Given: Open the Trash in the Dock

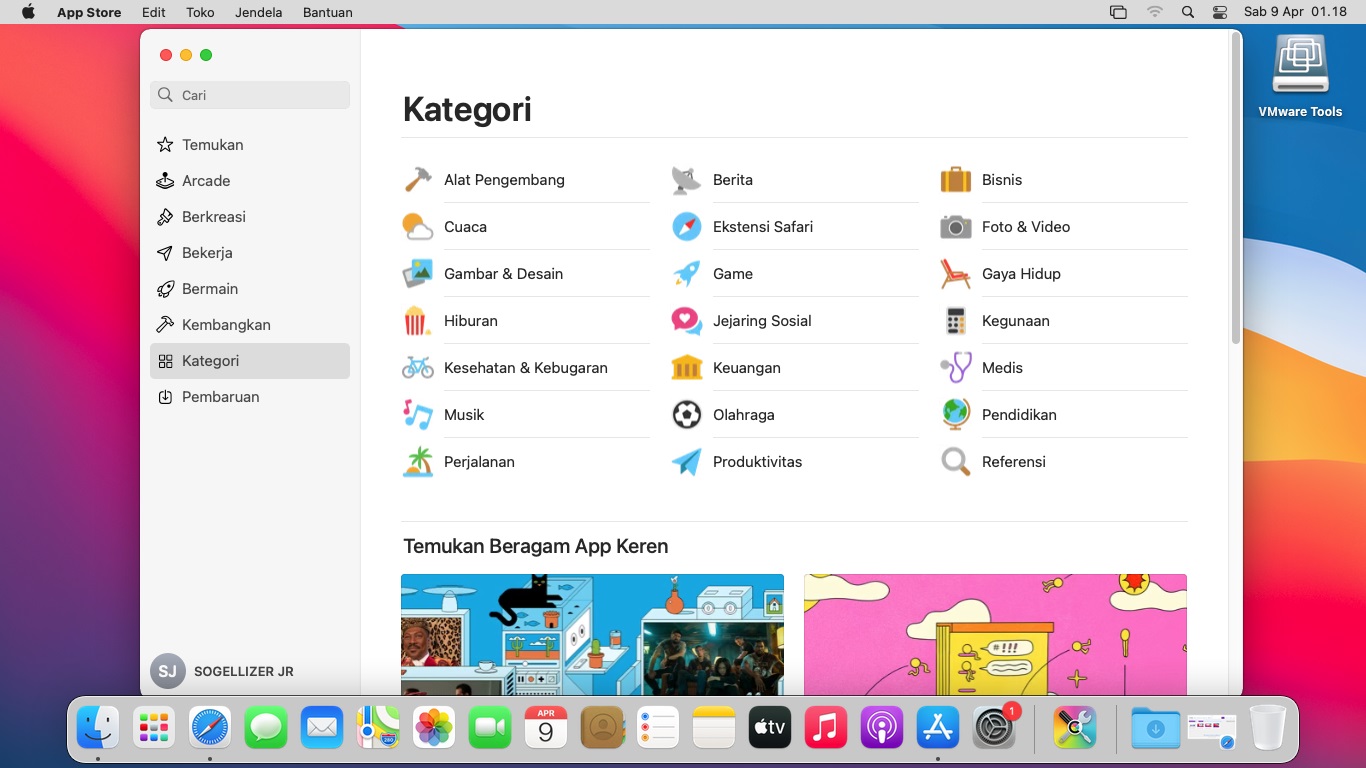Looking at the screenshot, I should [1268, 728].
